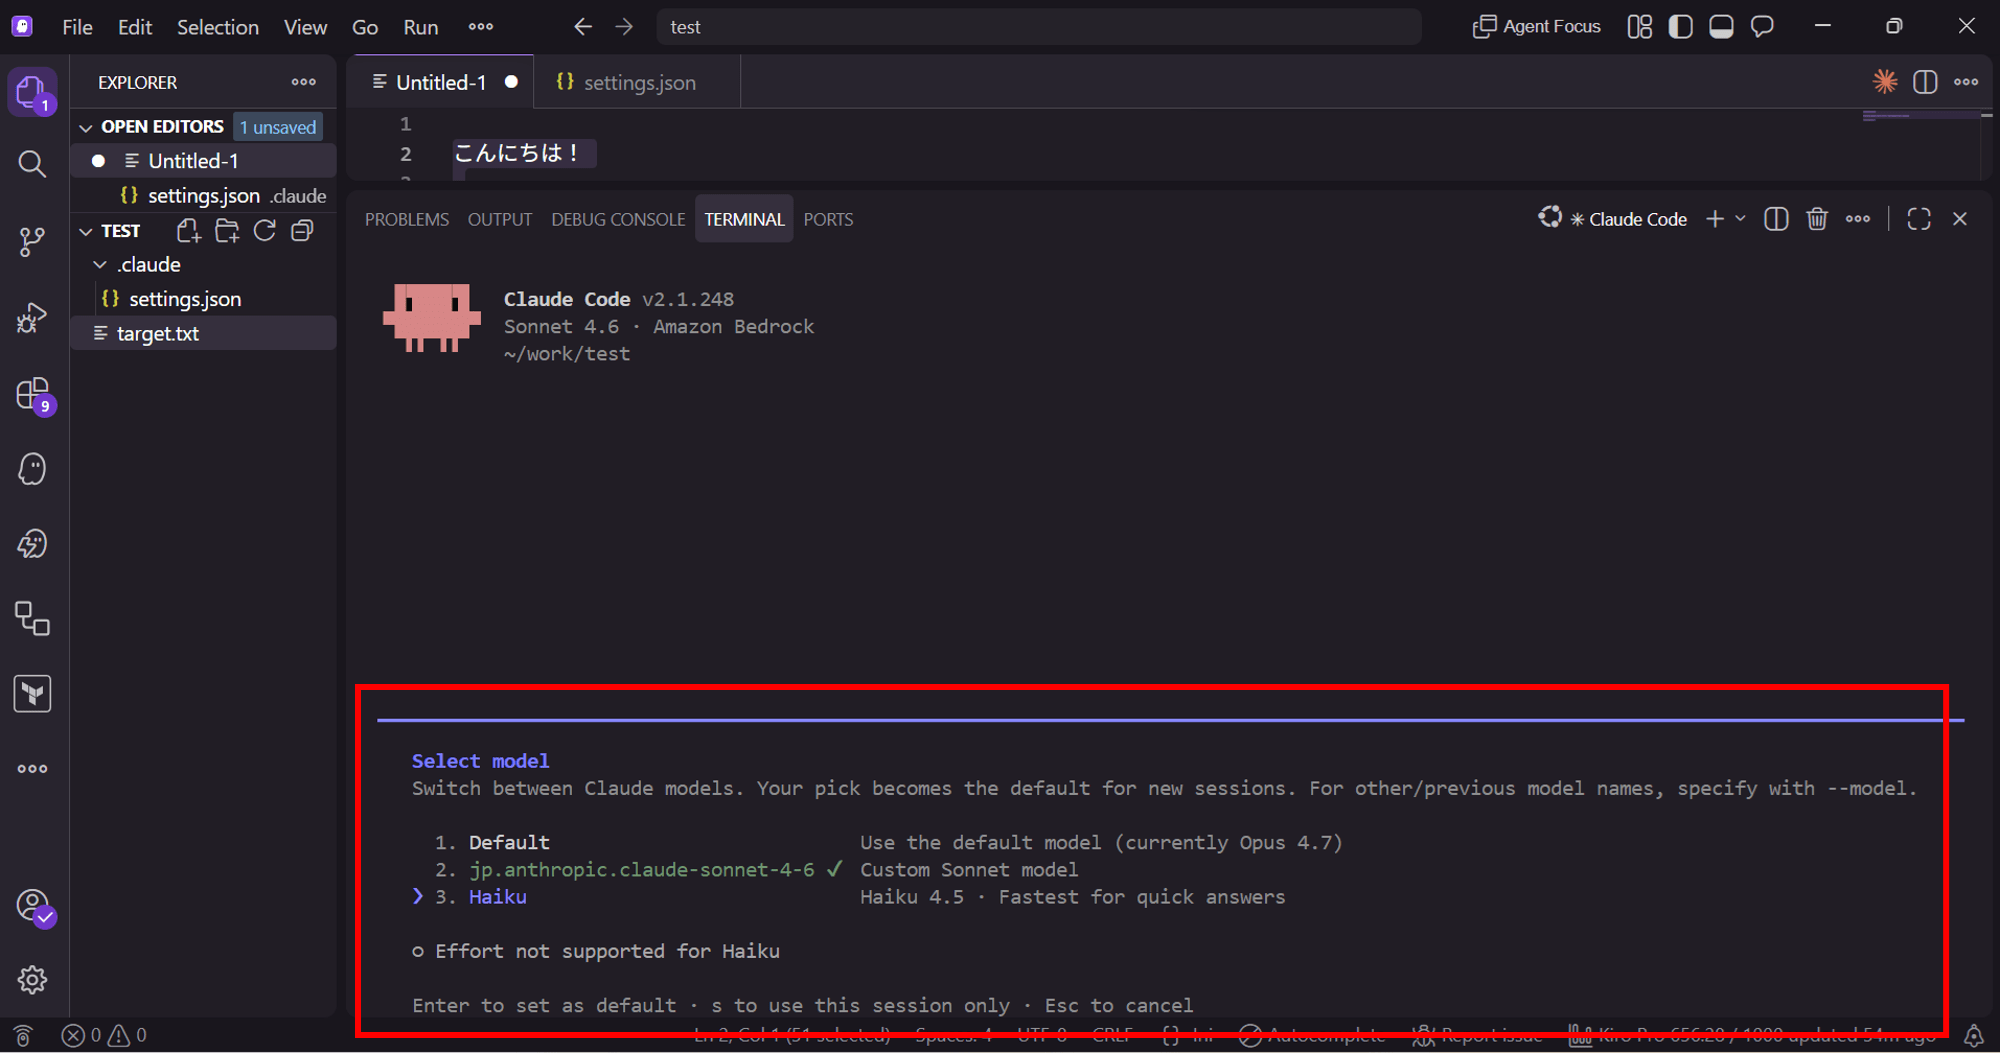This screenshot has height=1053, width=2000.
Task: Switch to the PORTS panel tab
Action: click(x=828, y=219)
